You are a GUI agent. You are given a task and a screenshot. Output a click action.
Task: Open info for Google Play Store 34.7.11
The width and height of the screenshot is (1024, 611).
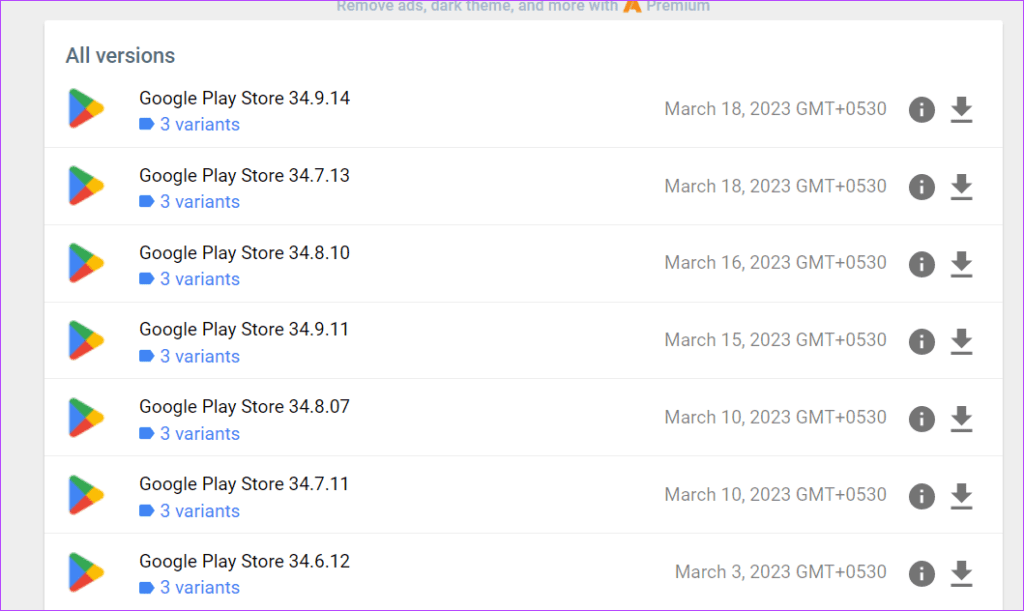(921, 495)
